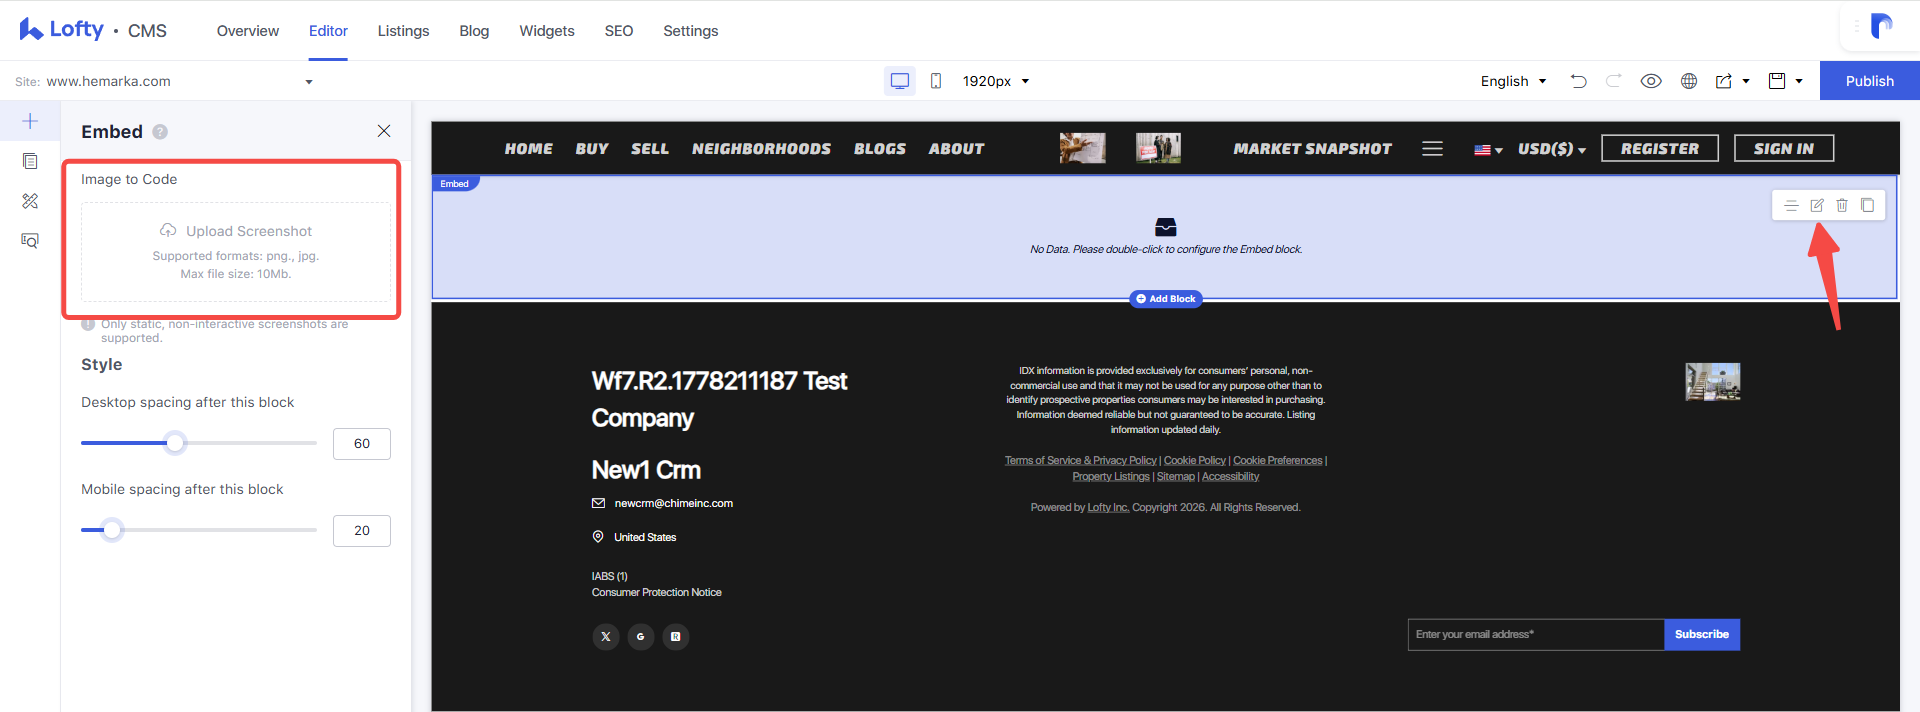Go to the Overview tab
Screen dimensions: 1920x712
point(248,31)
